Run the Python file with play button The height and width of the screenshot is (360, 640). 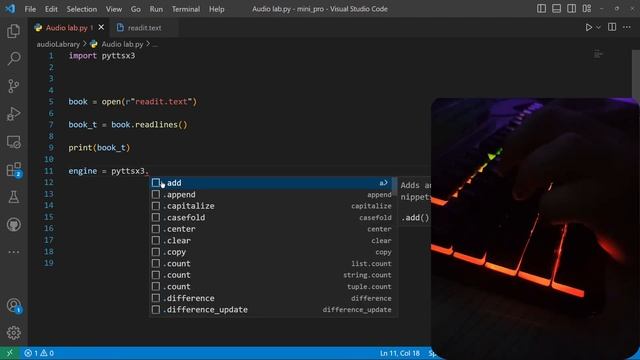click(589, 27)
